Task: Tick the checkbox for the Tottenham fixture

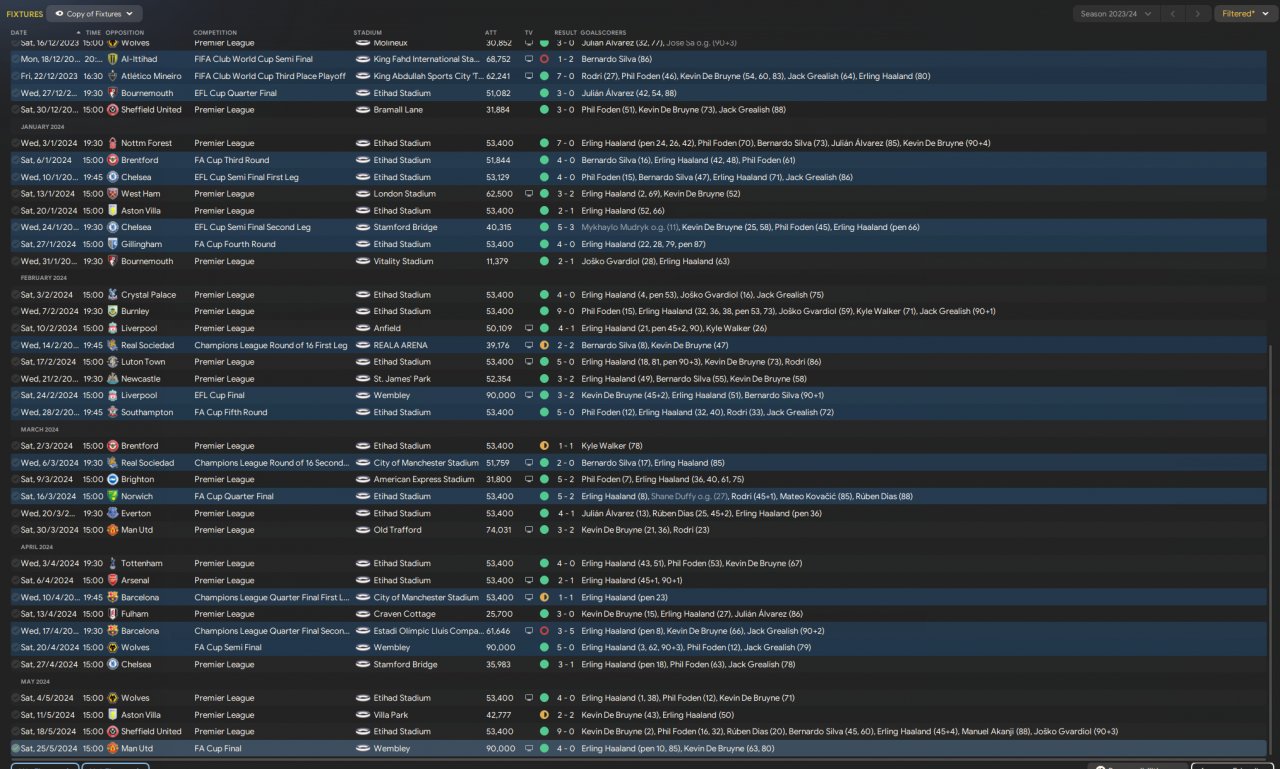Action: 16,563
